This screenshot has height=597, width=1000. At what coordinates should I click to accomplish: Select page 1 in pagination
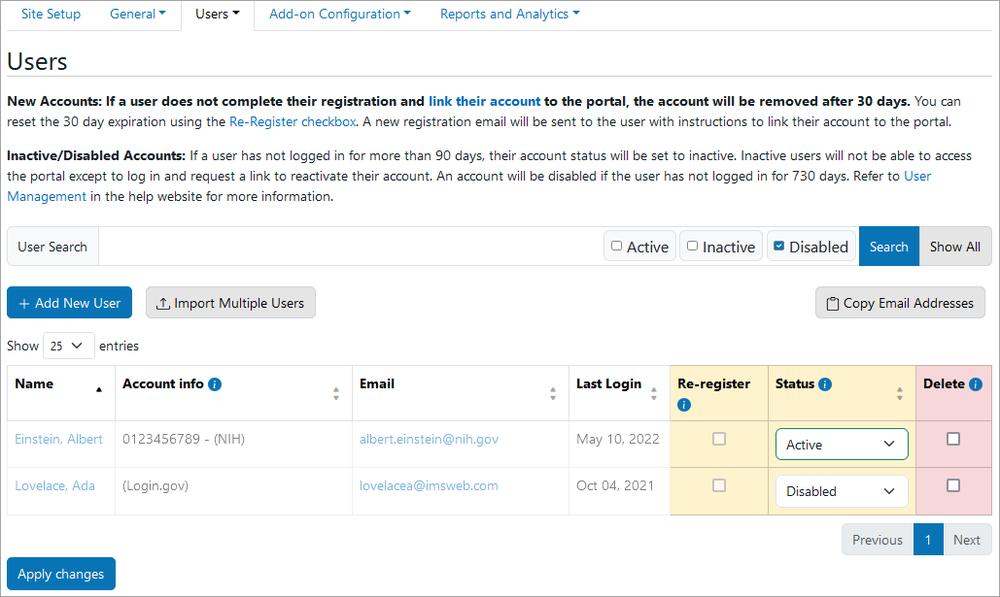[928, 540]
